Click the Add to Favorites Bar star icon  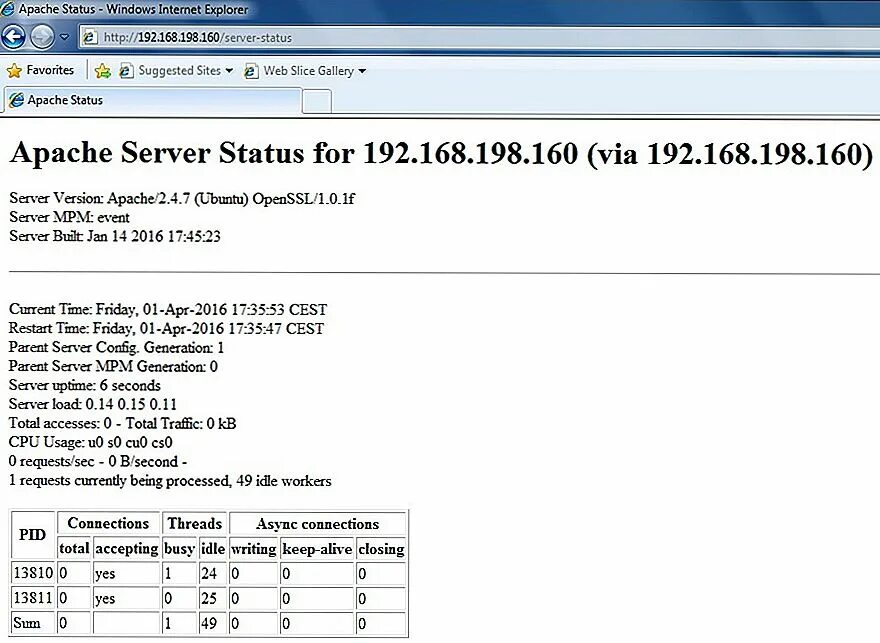pos(103,71)
